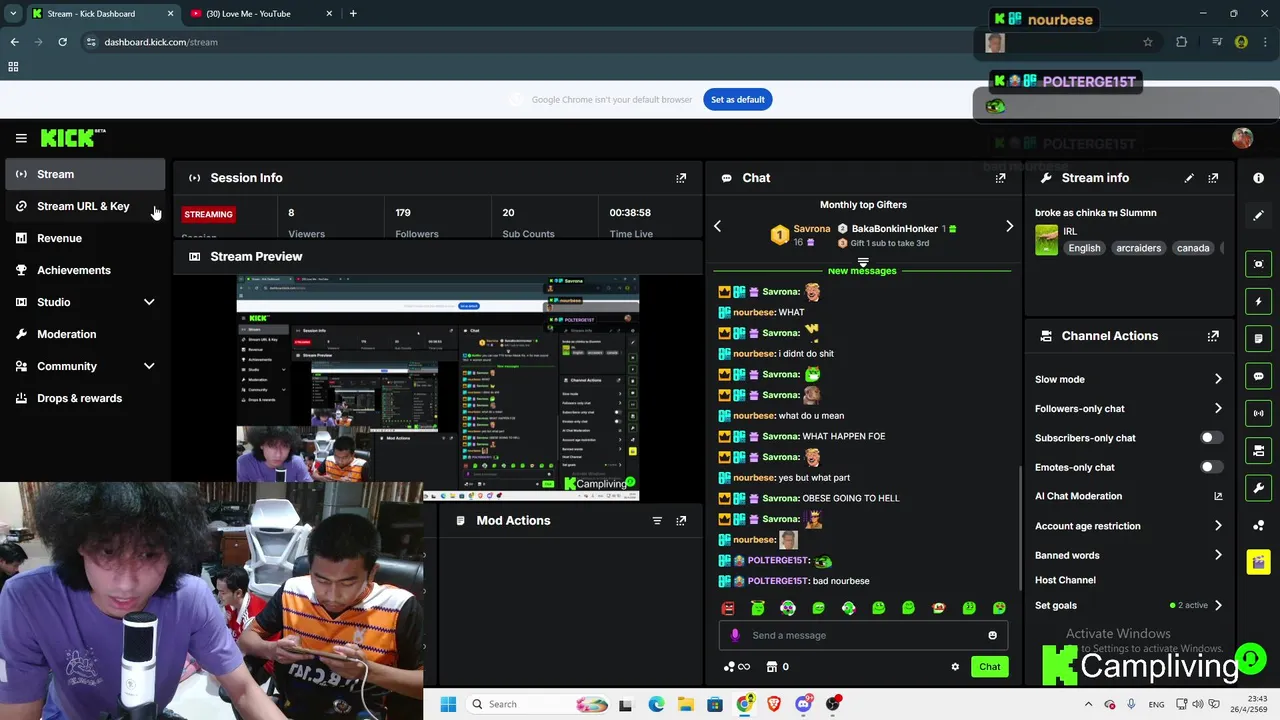Screen dimensions: 1280x720
Task: Open the emoji picker in the message box
Action: point(992,635)
